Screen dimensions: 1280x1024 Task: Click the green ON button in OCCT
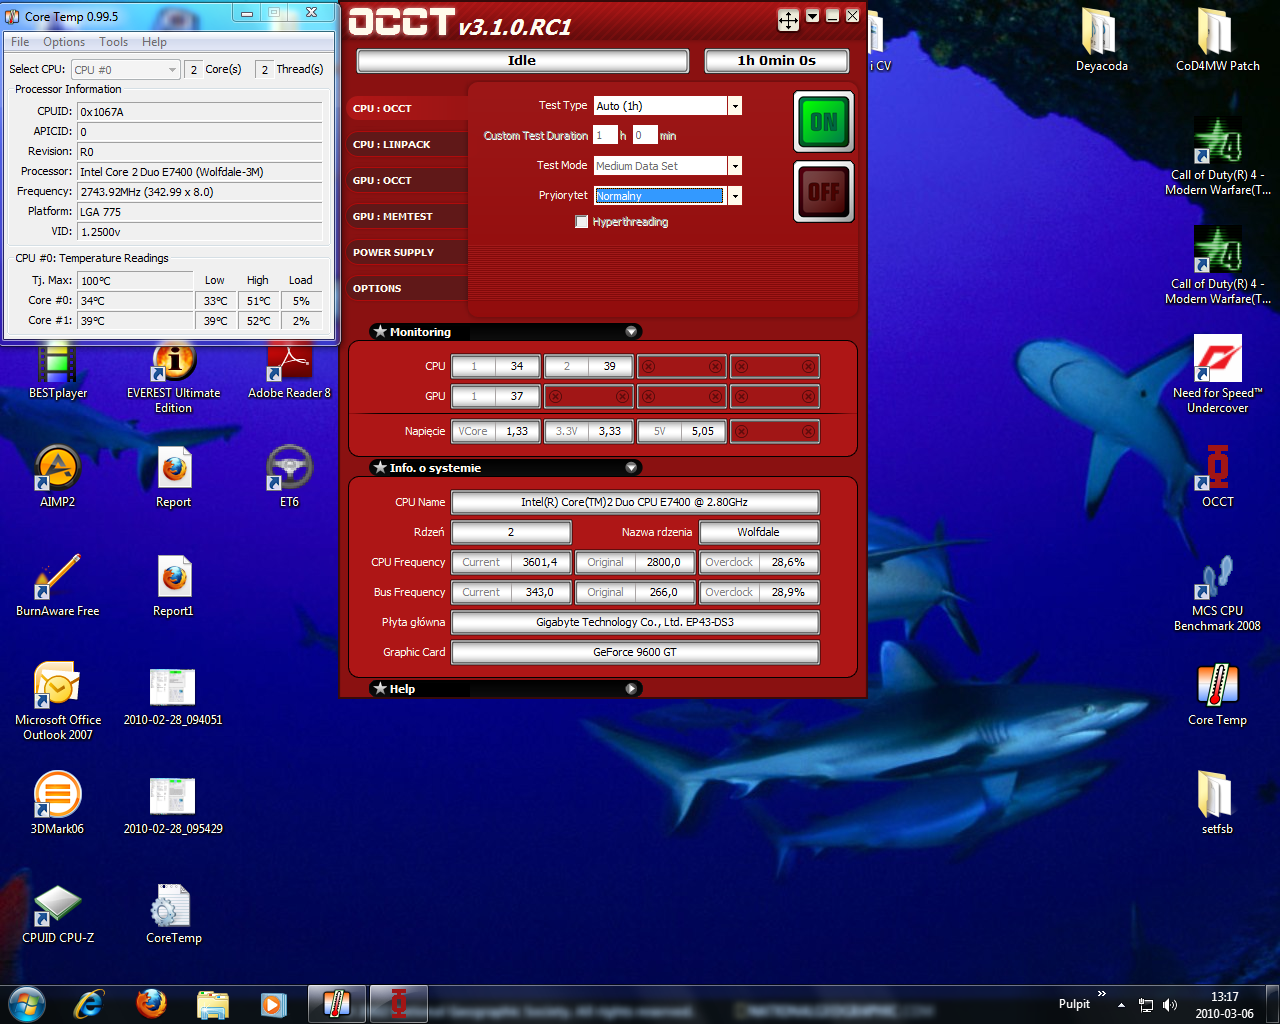(823, 122)
